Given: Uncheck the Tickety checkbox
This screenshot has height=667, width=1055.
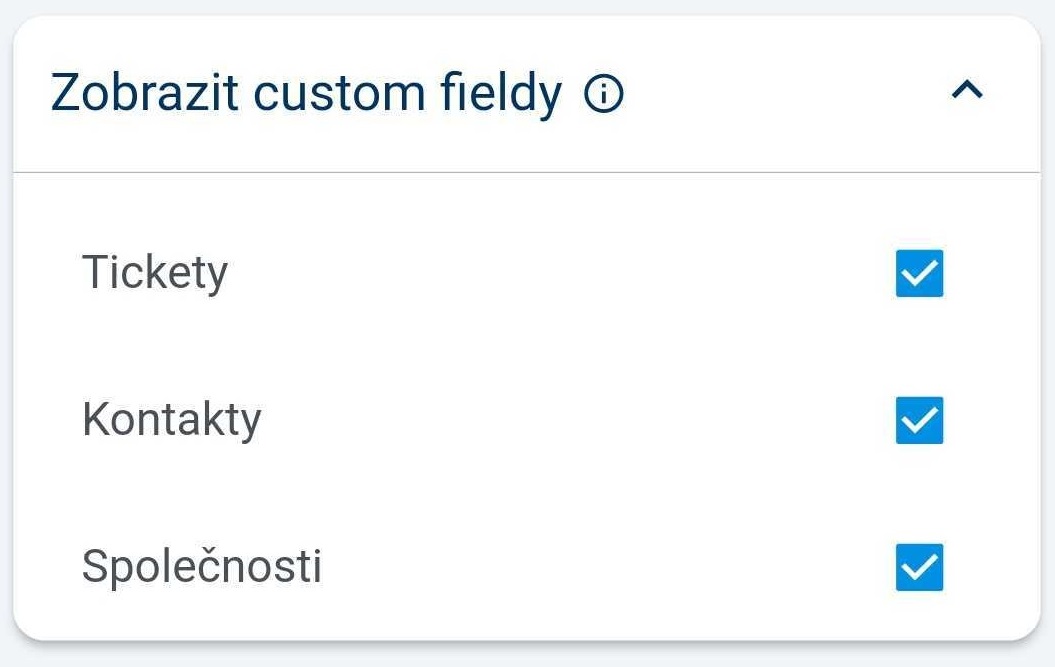Looking at the screenshot, I should (919, 274).
